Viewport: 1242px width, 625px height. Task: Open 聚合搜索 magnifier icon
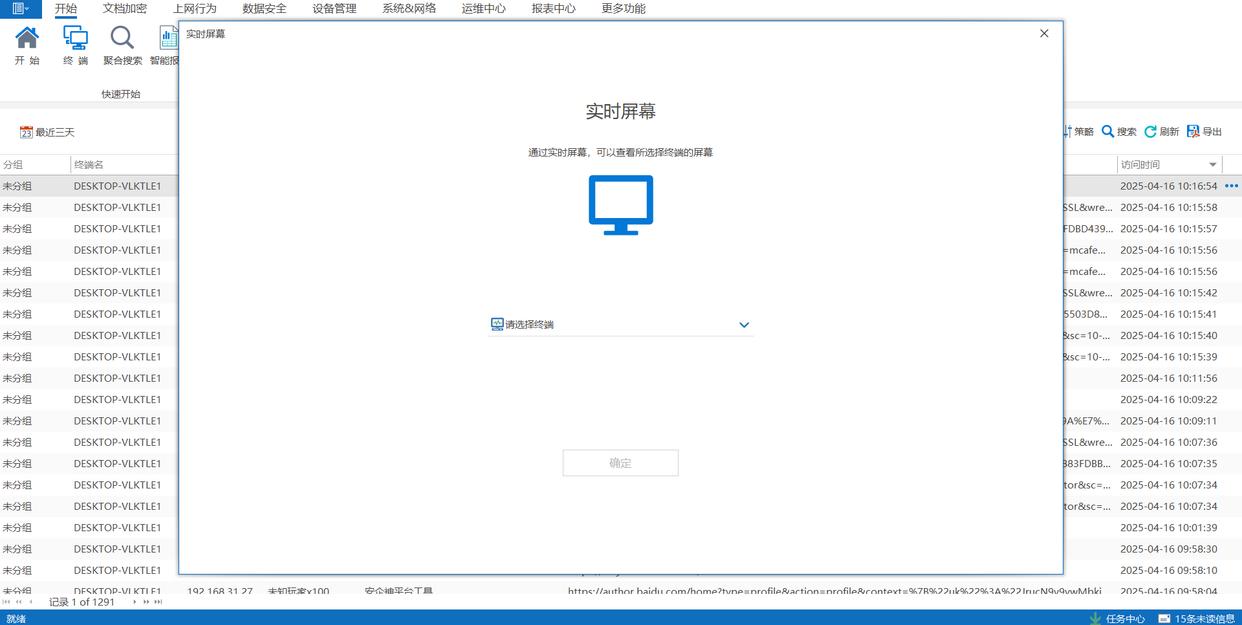coord(122,38)
